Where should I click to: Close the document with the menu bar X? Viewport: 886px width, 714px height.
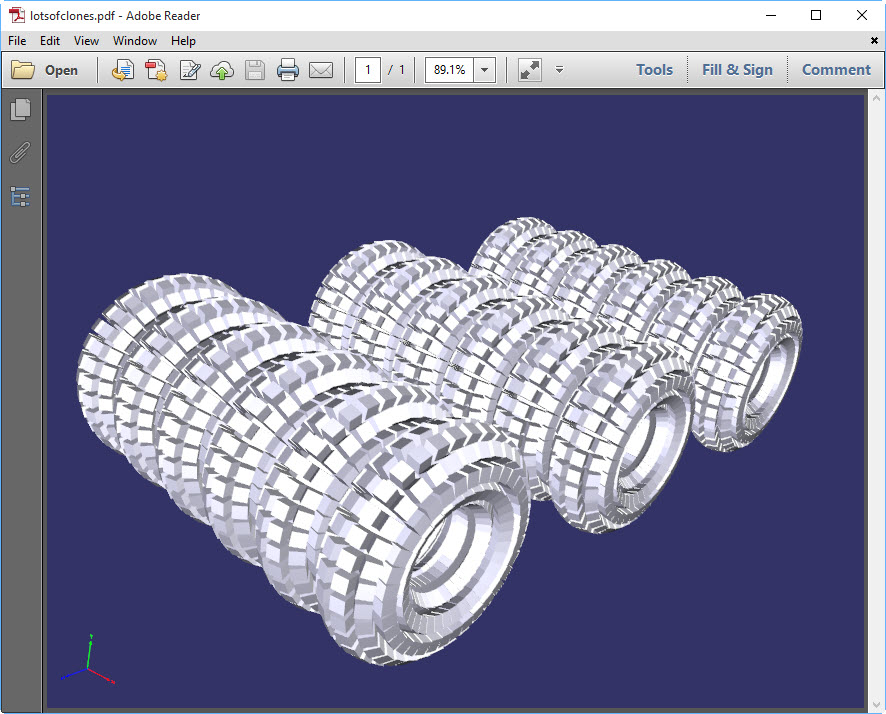coord(874,41)
